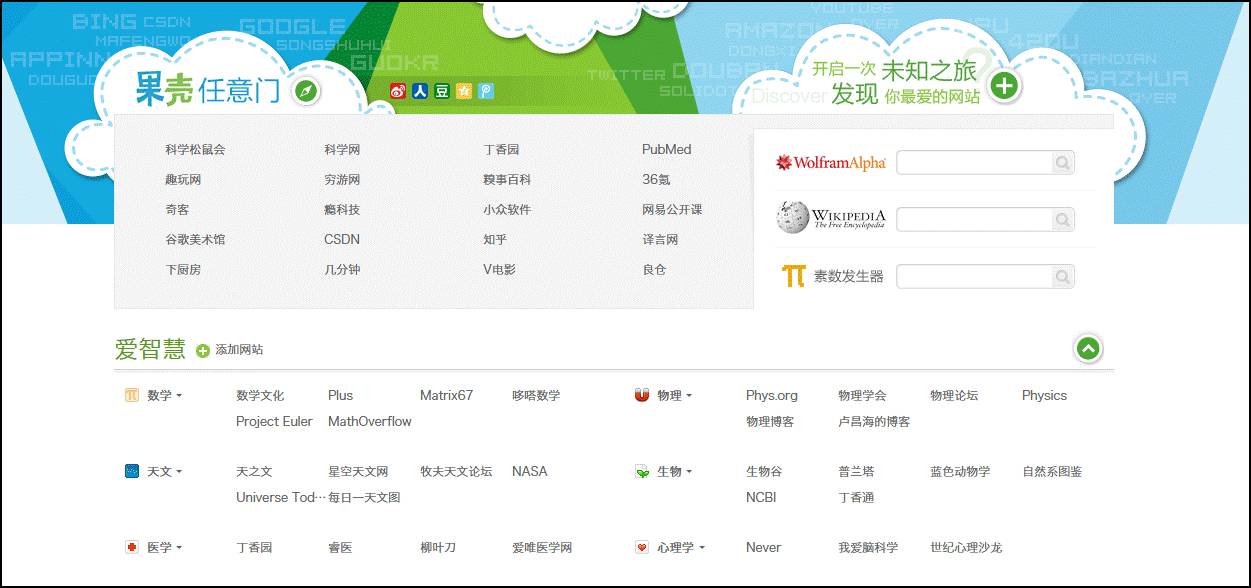Click the green compass icon beside 果壳任意门
Screen dimensions: 1251x588
coord(307,89)
